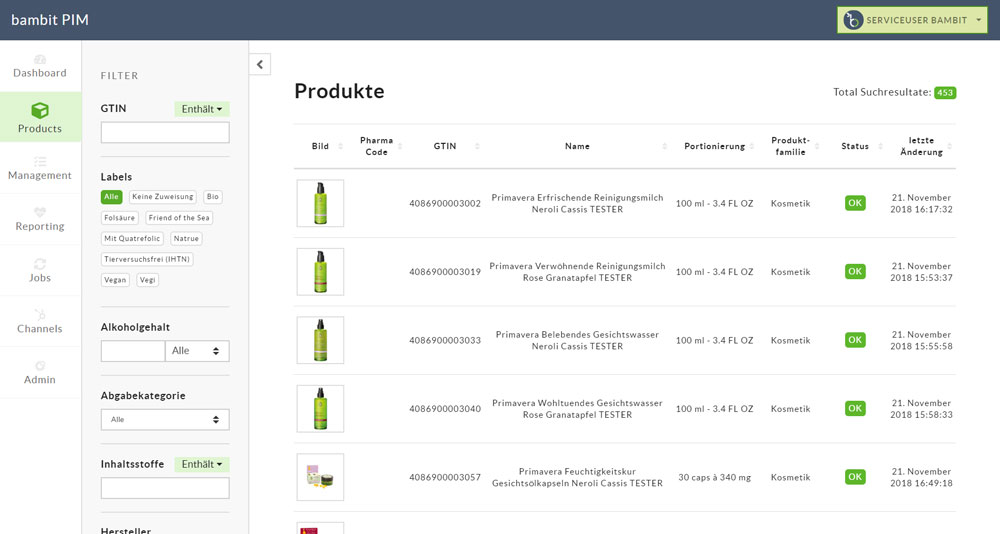Screen dimensions: 1000x534
Task: Click OK status badge for GTIN 4086900003002
Action: [x=855, y=204]
